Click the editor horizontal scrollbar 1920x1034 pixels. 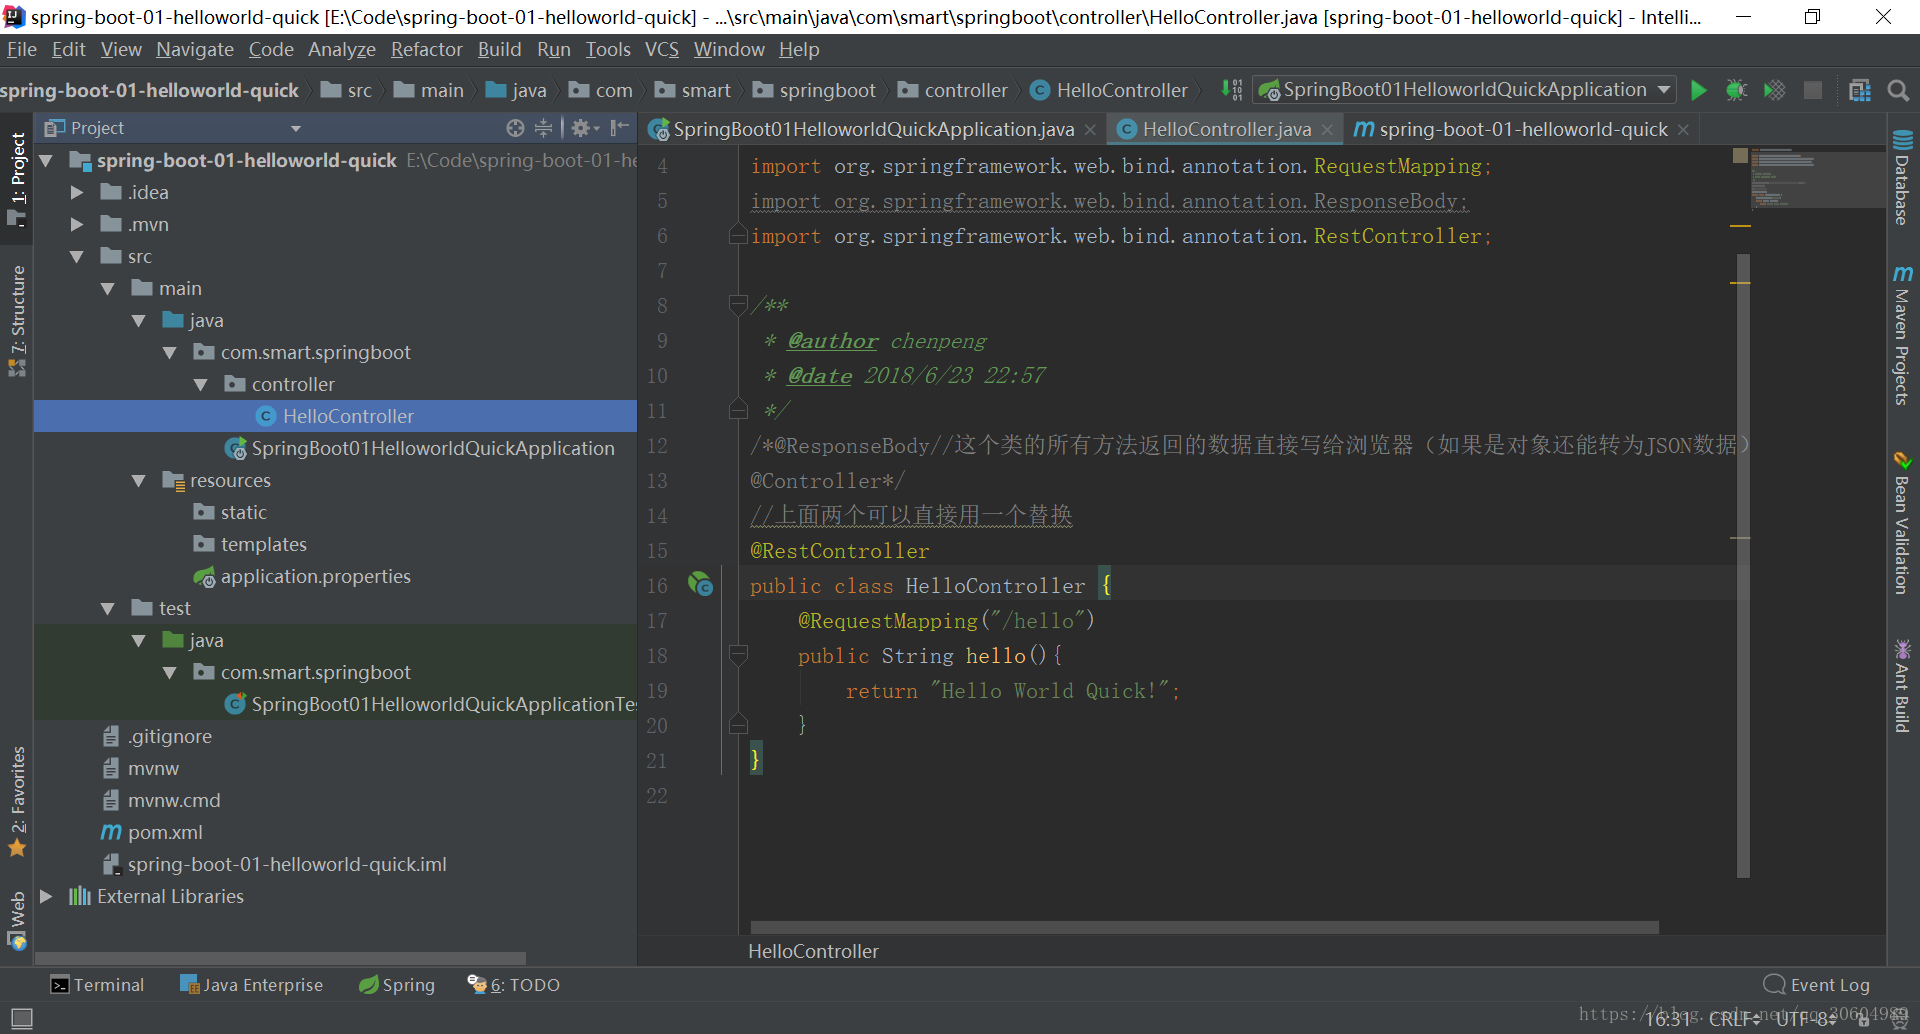(x=1204, y=927)
